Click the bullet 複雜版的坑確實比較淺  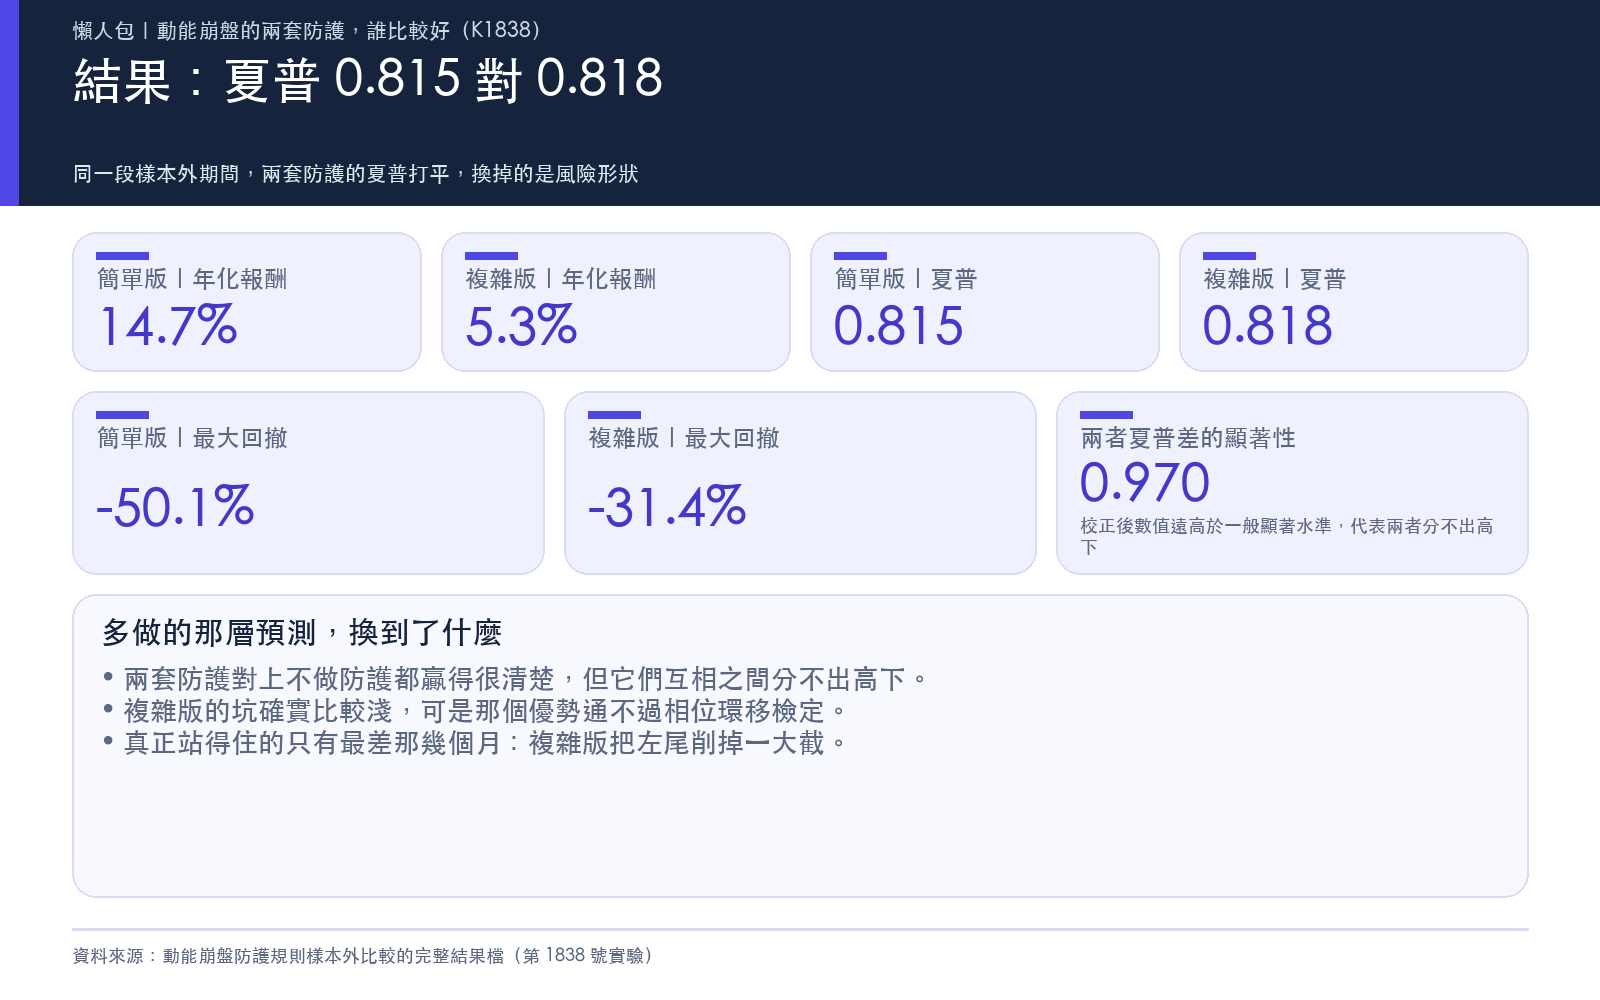(x=476, y=712)
